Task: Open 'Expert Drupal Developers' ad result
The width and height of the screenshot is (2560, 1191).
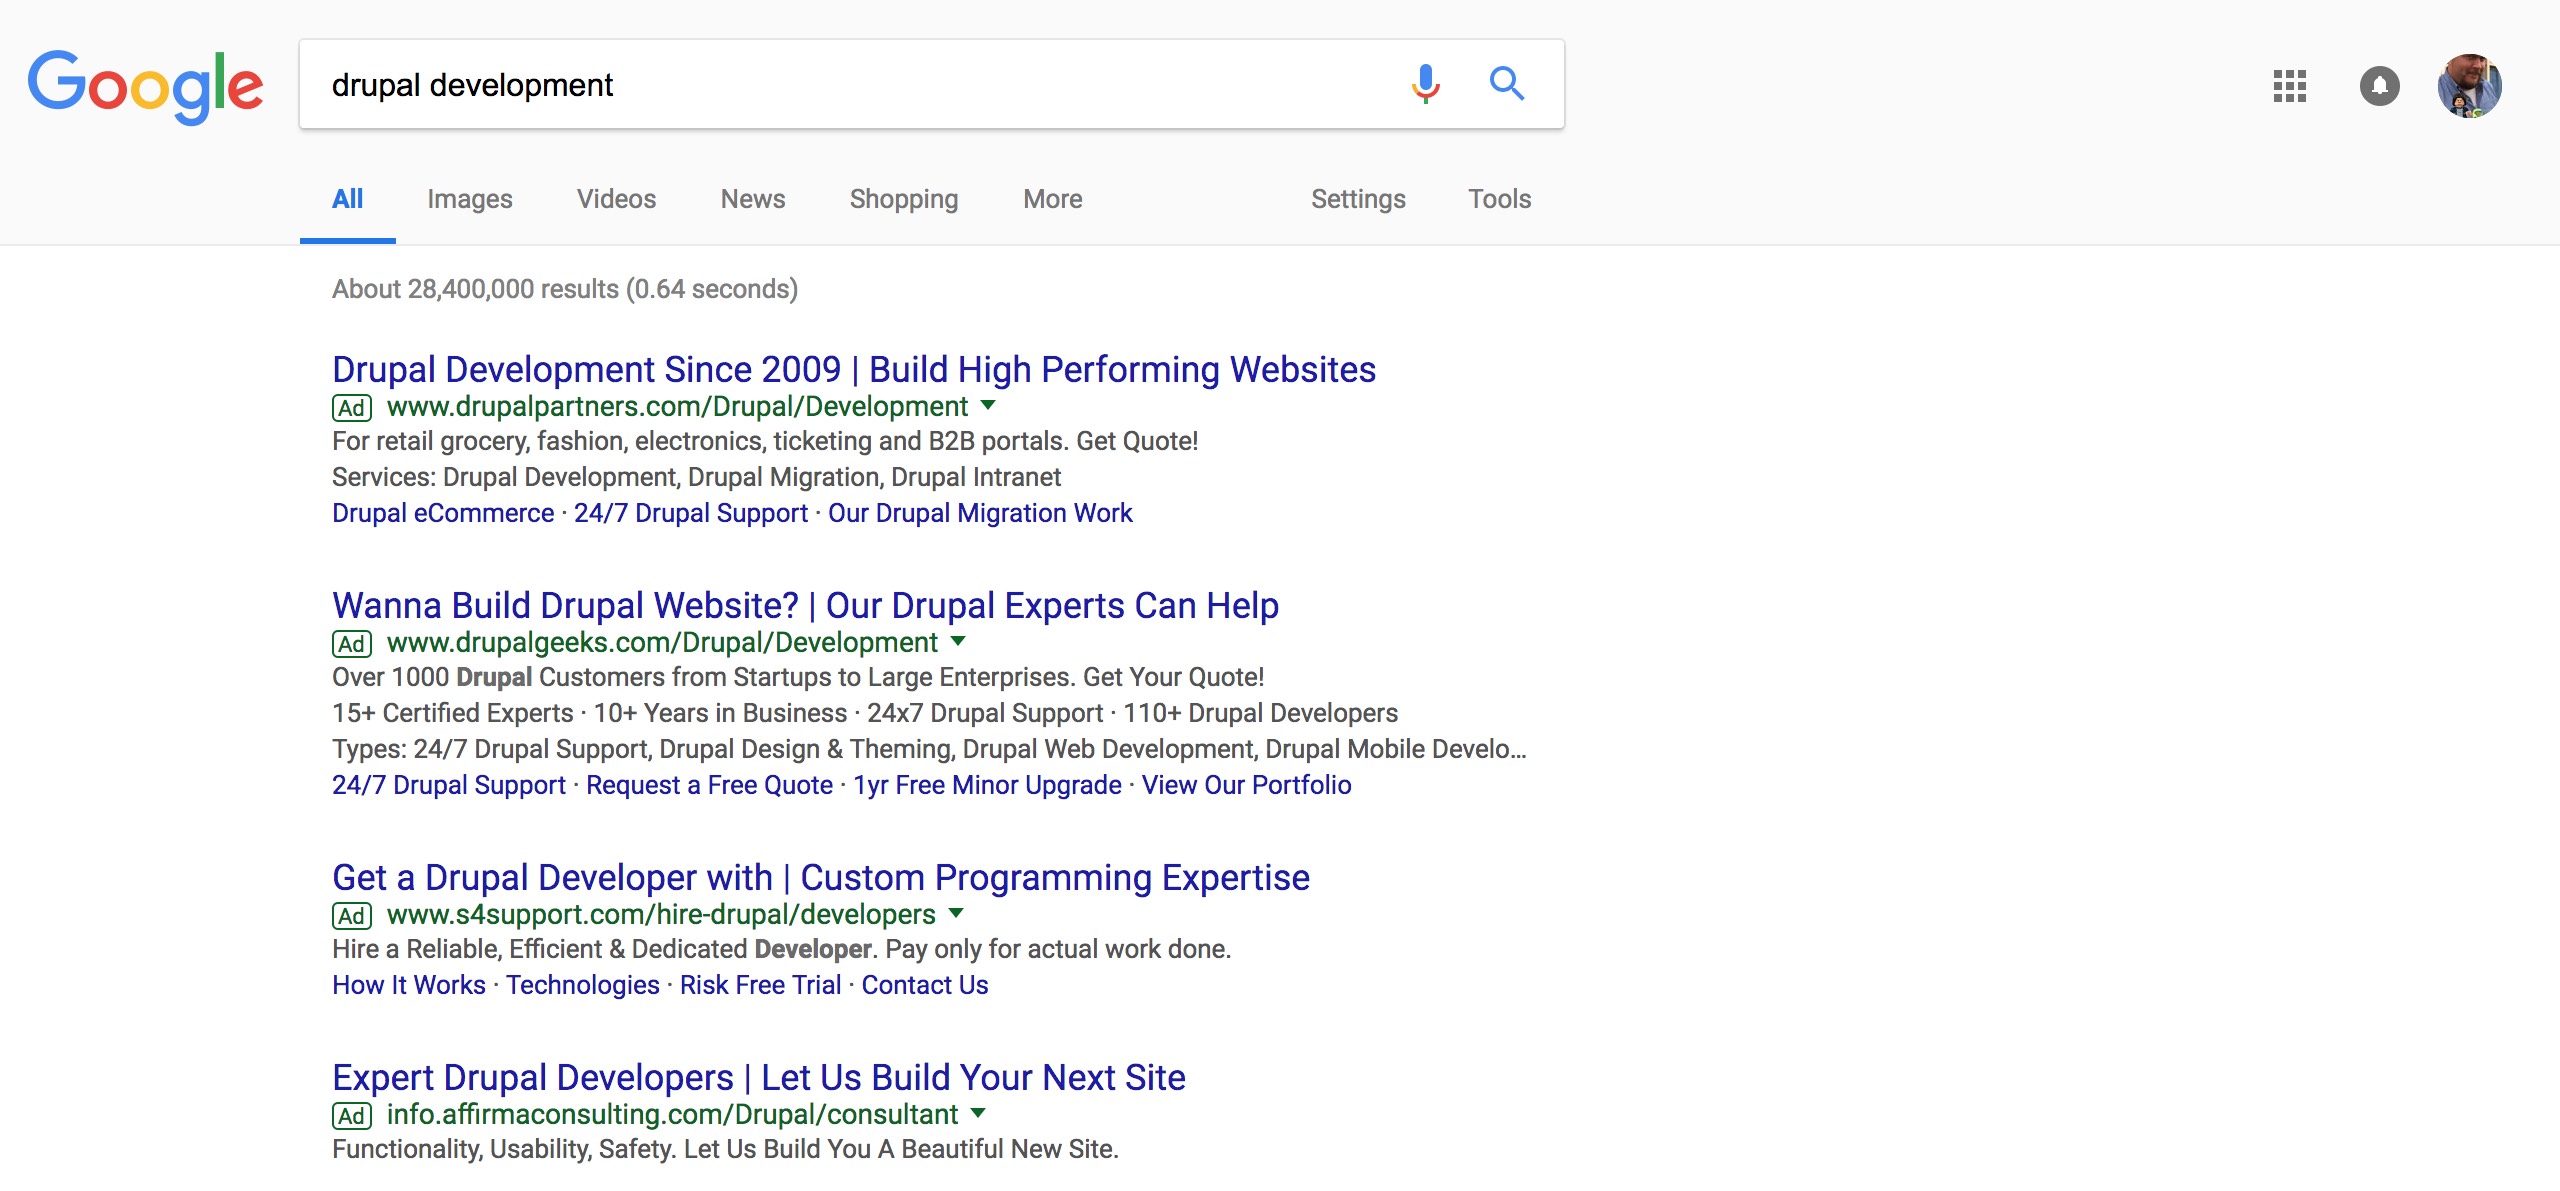Action: click(759, 1078)
